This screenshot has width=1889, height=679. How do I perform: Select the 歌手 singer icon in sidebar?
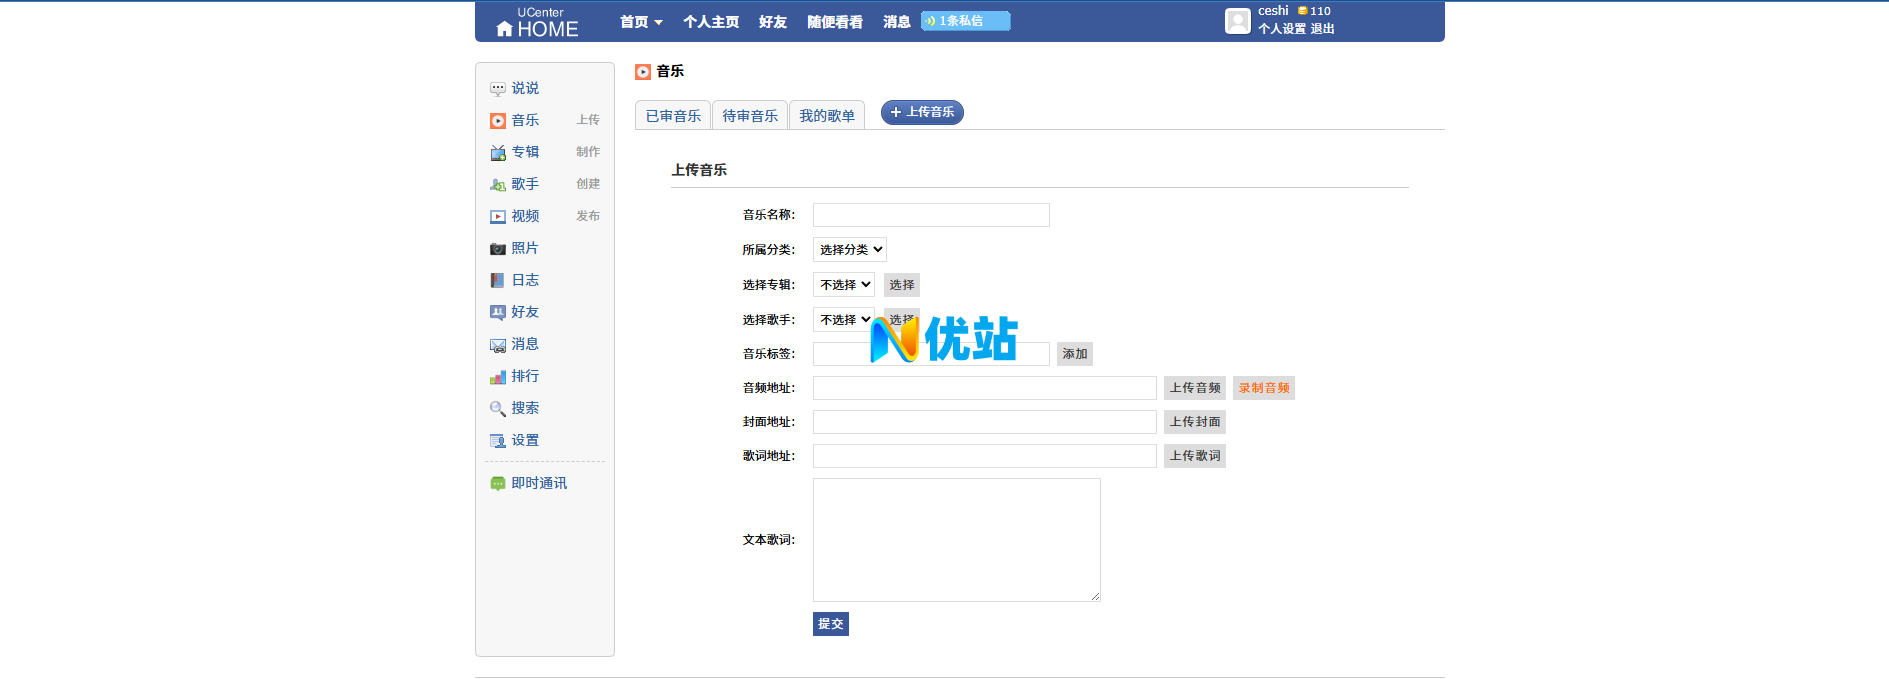tap(497, 185)
